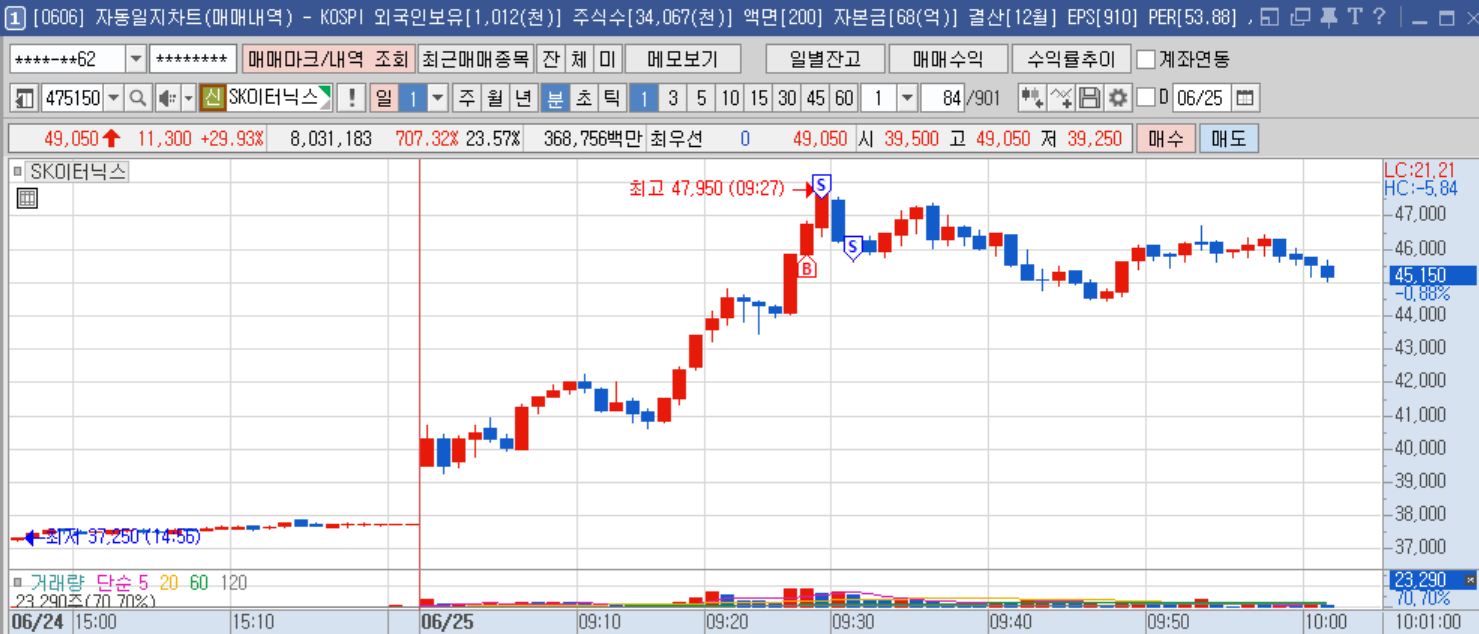1479x634 pixels.
Task: Open stock code search magnifier
Action: [138, 98]
